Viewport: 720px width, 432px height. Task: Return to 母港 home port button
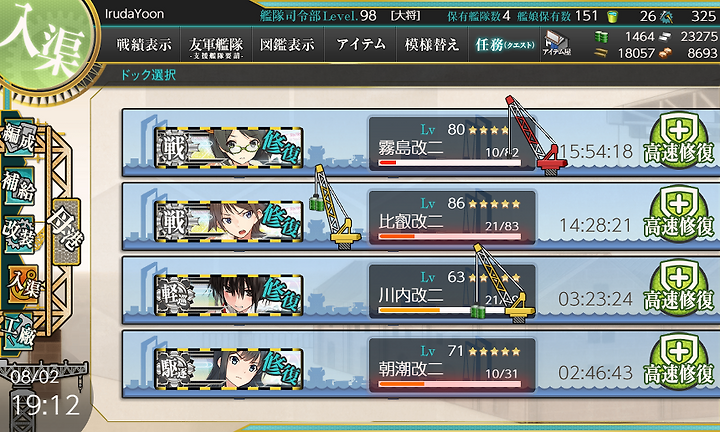pos(67,232)
